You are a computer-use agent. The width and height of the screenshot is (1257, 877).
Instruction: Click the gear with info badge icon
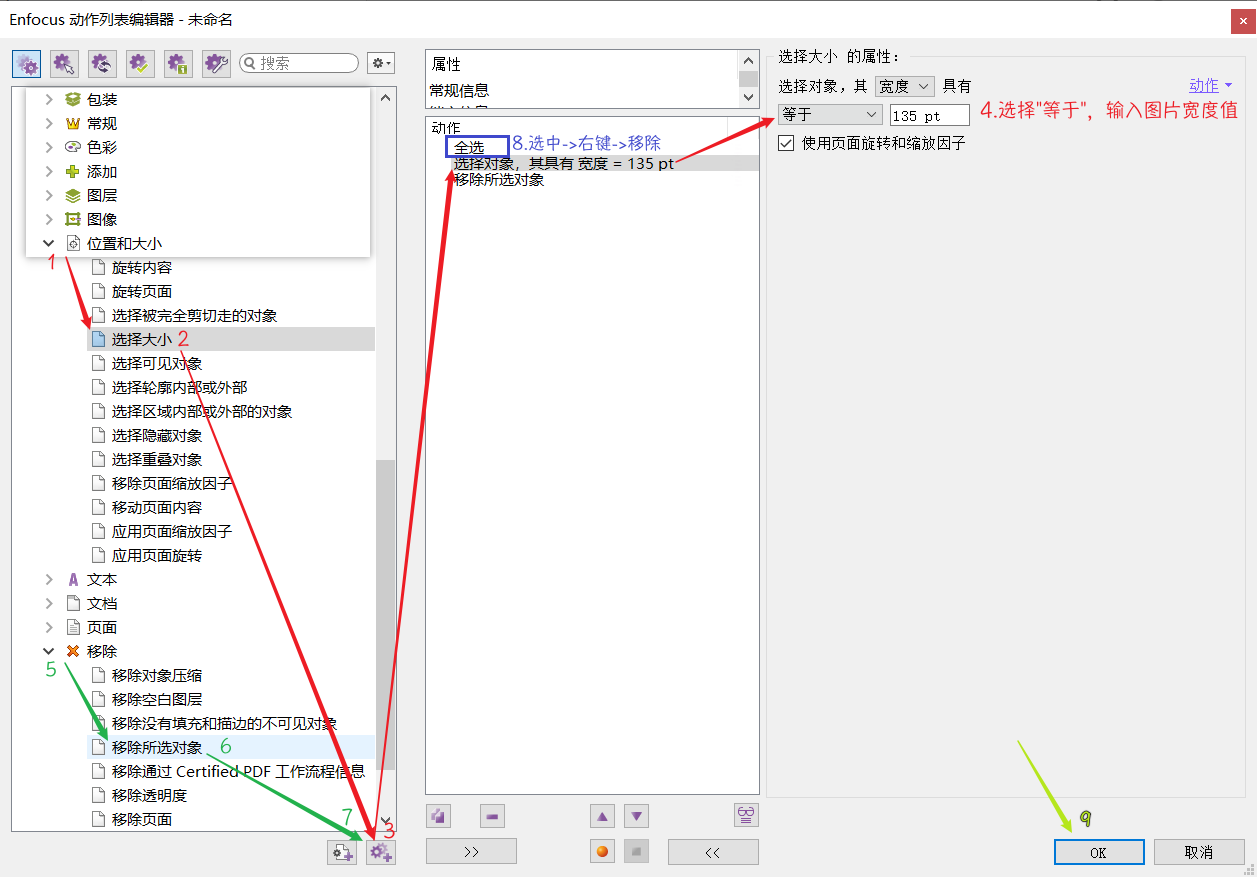pyautogui.click(x=178, y=63)
